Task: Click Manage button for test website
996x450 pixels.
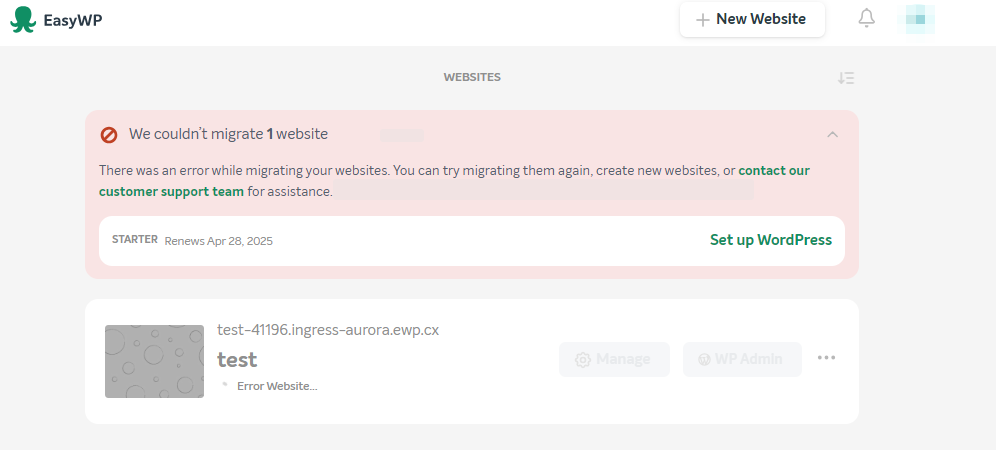Action: (x=614, y=359)
